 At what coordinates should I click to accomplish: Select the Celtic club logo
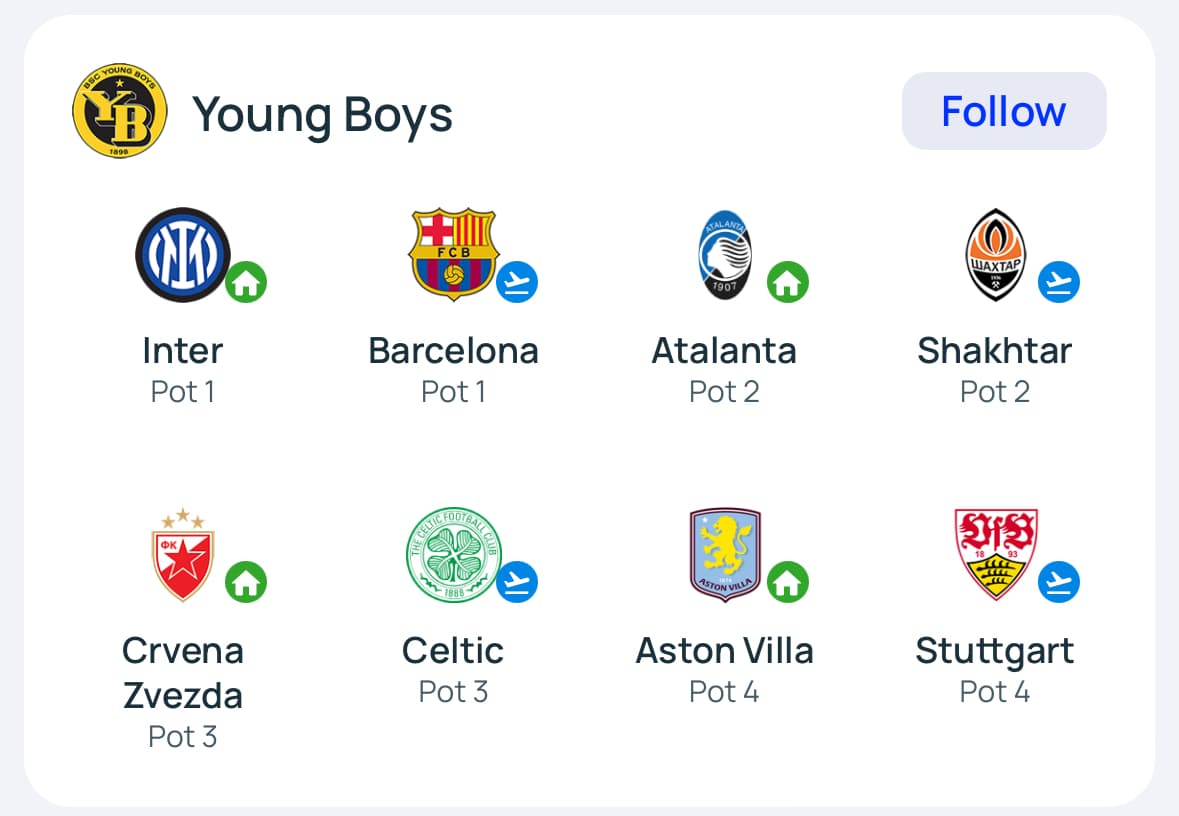(x=453, y=556)
